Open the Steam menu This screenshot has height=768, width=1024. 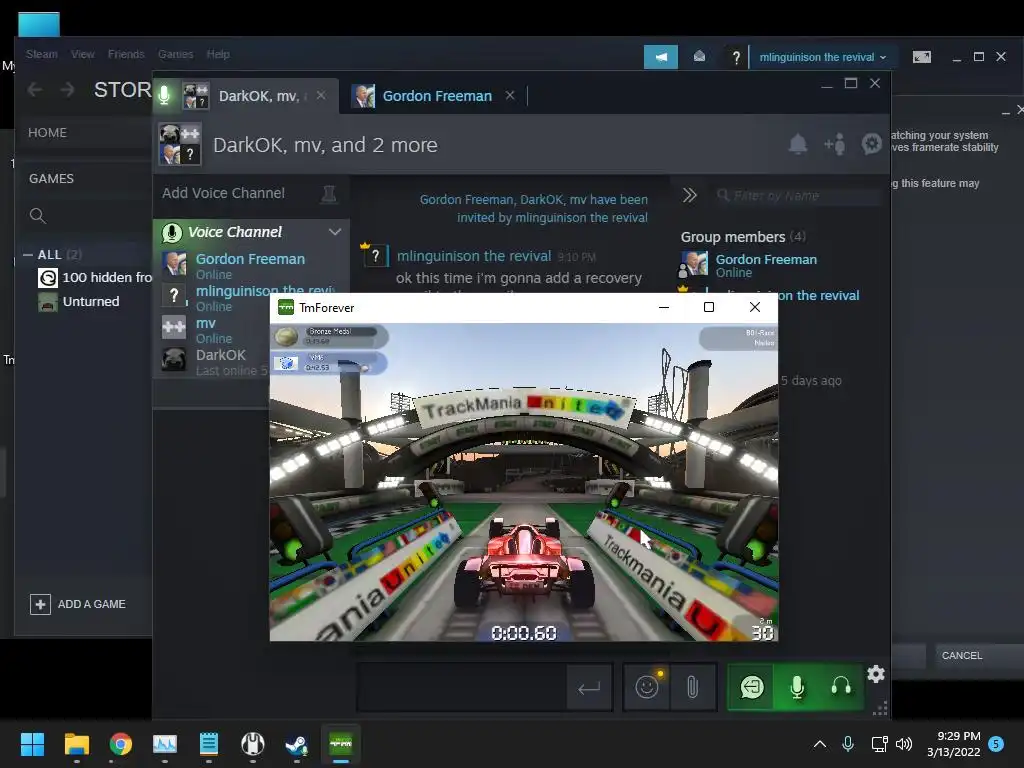click(42, 54)
